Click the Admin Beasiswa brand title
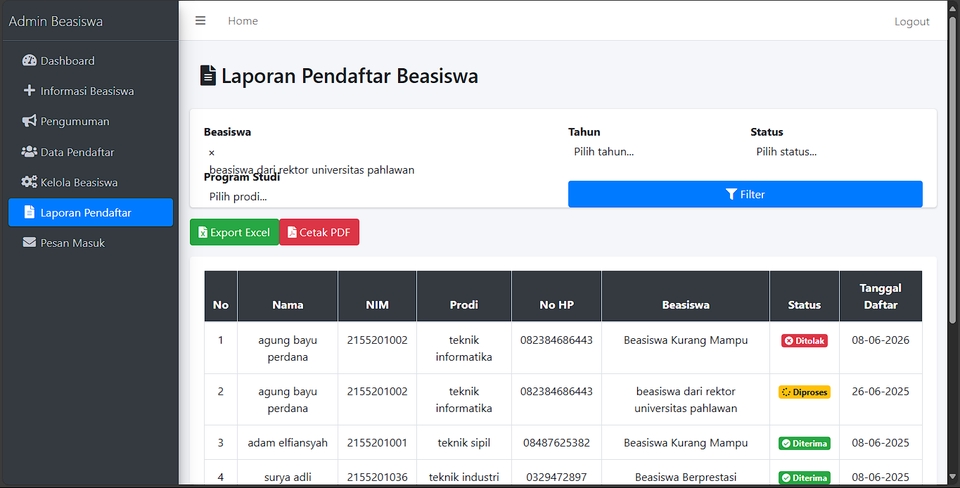This screenshot has width=960, height=488. click(56, 21)
